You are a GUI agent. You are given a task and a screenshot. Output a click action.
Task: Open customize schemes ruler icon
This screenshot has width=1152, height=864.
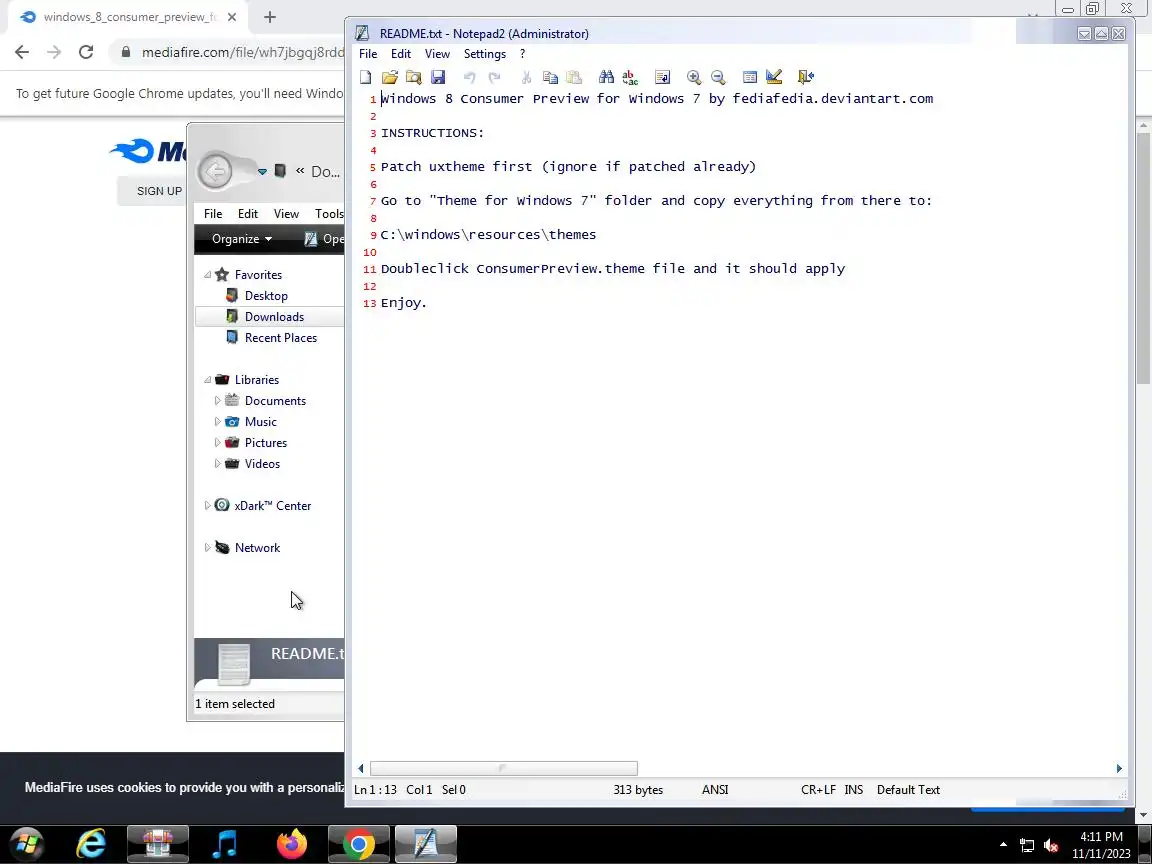tap(774, 76)
